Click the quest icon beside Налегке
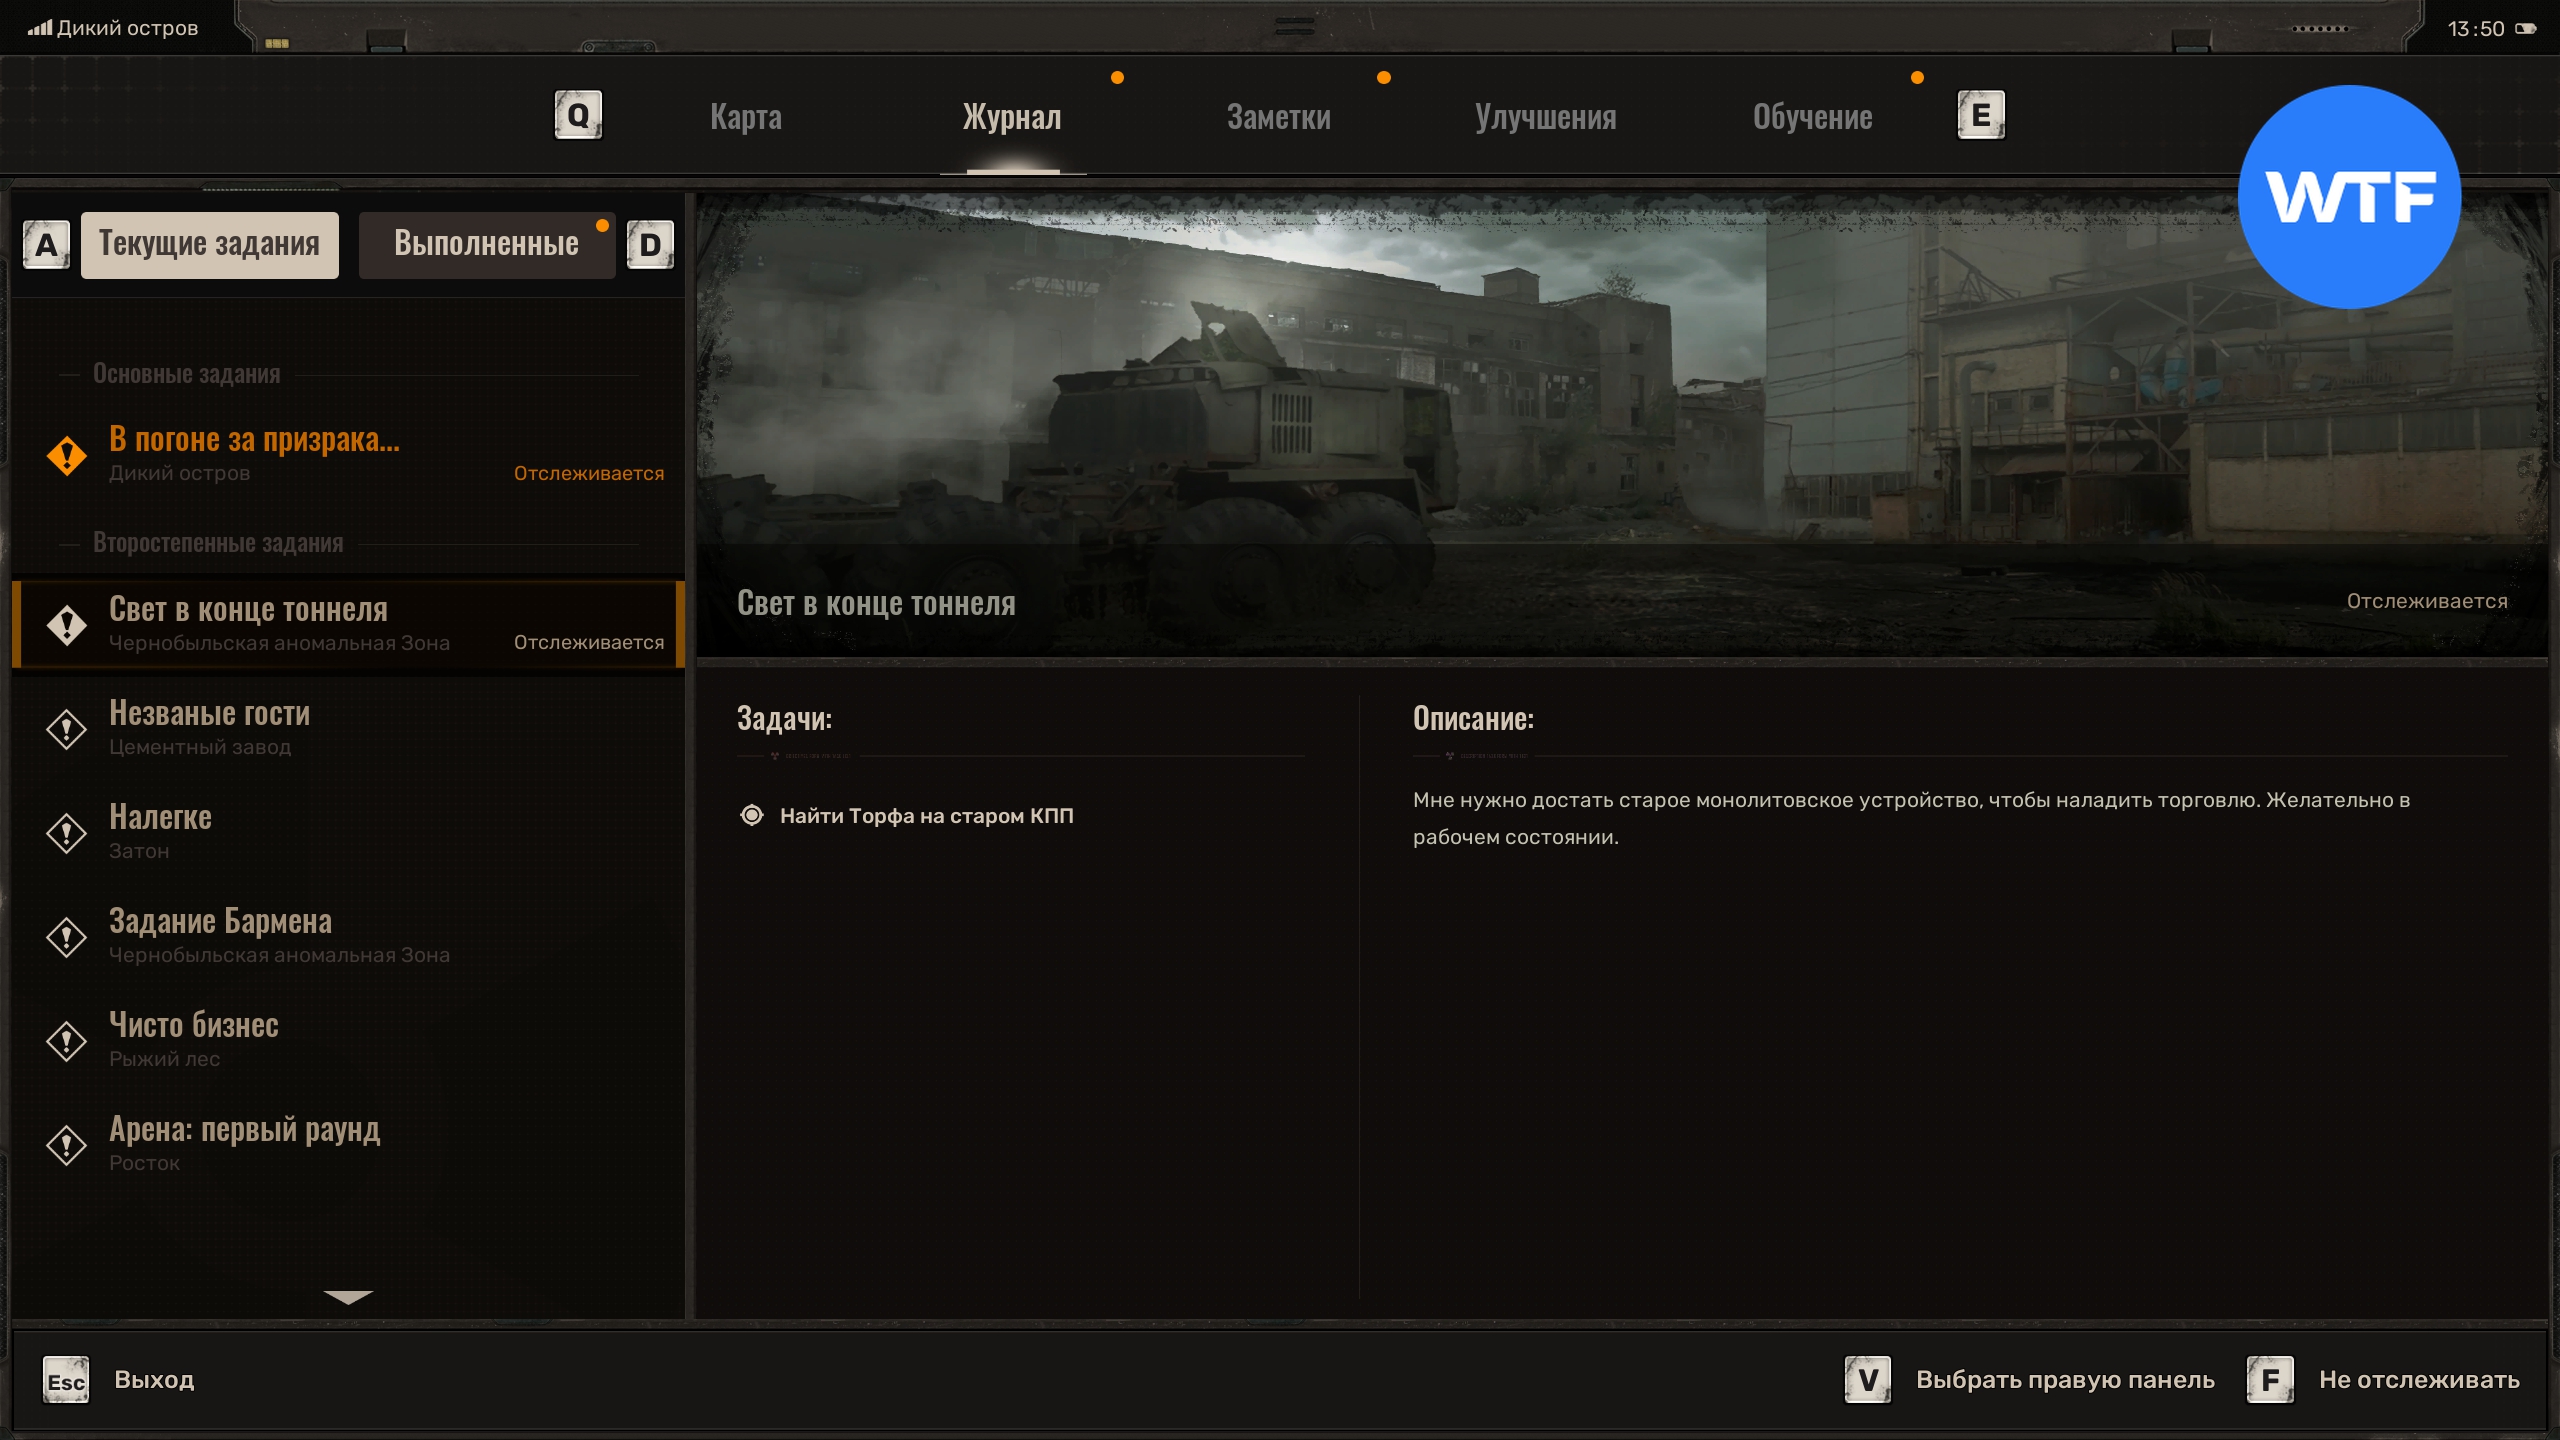The width and height of the screenshot is (2560, 1440). click(x=67, y=833)
